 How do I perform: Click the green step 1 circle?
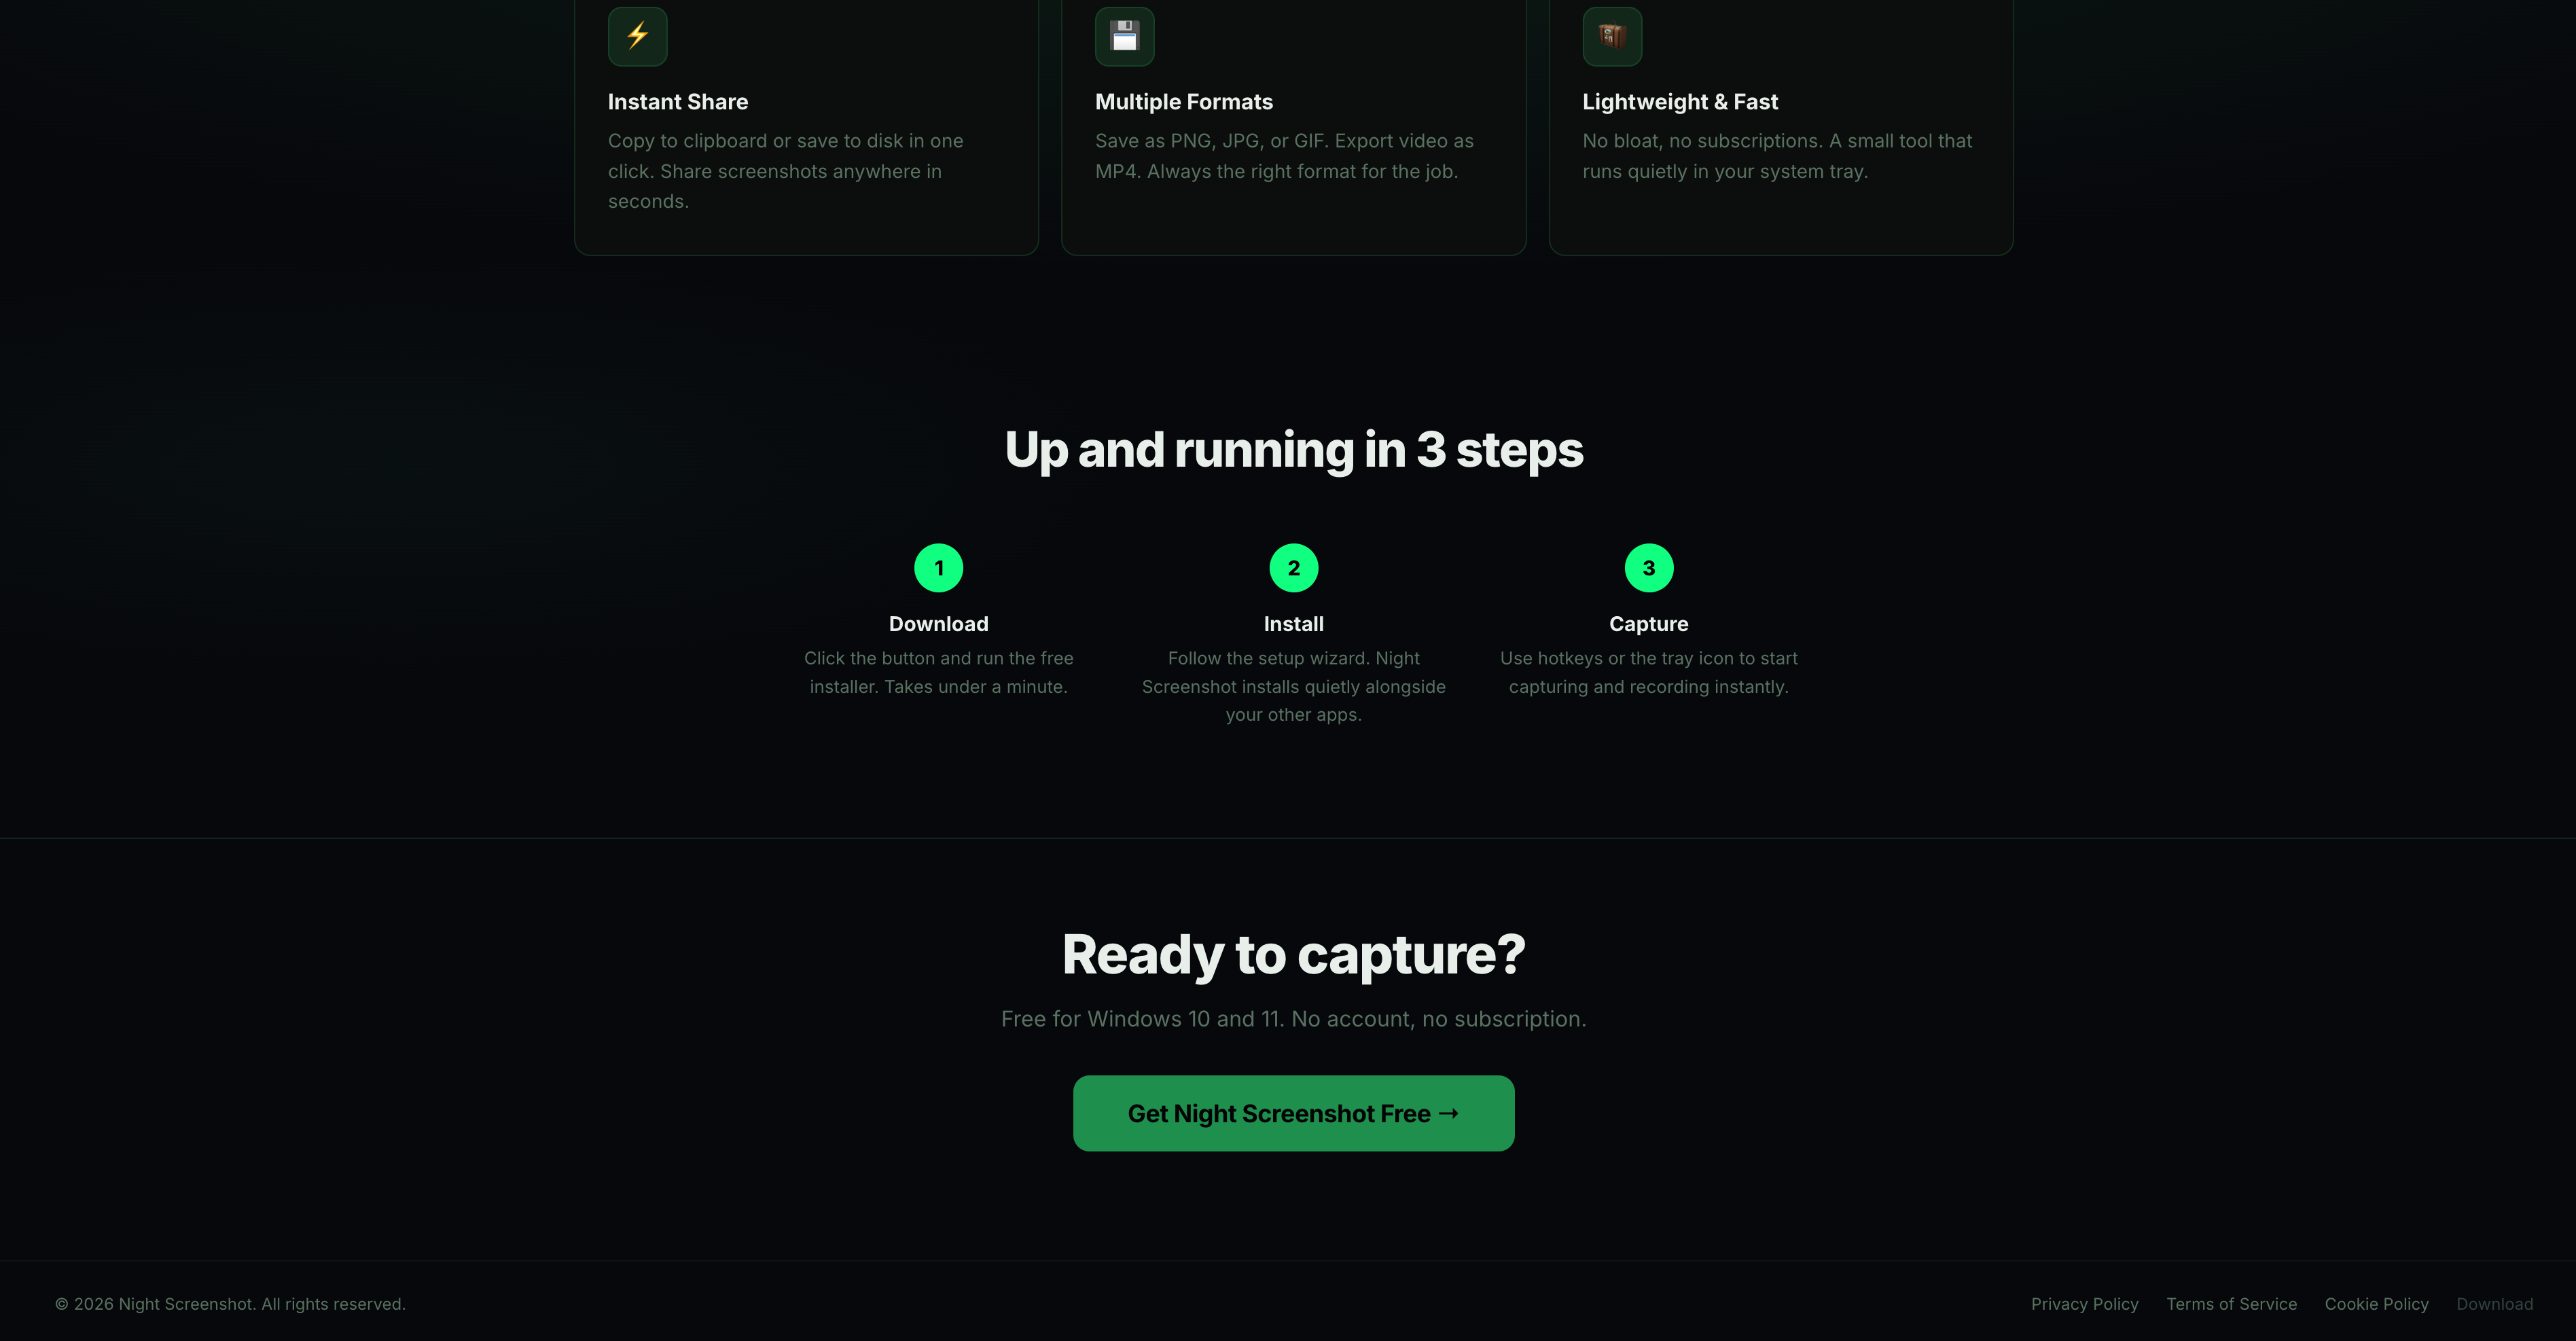click(x=938, y=568)
